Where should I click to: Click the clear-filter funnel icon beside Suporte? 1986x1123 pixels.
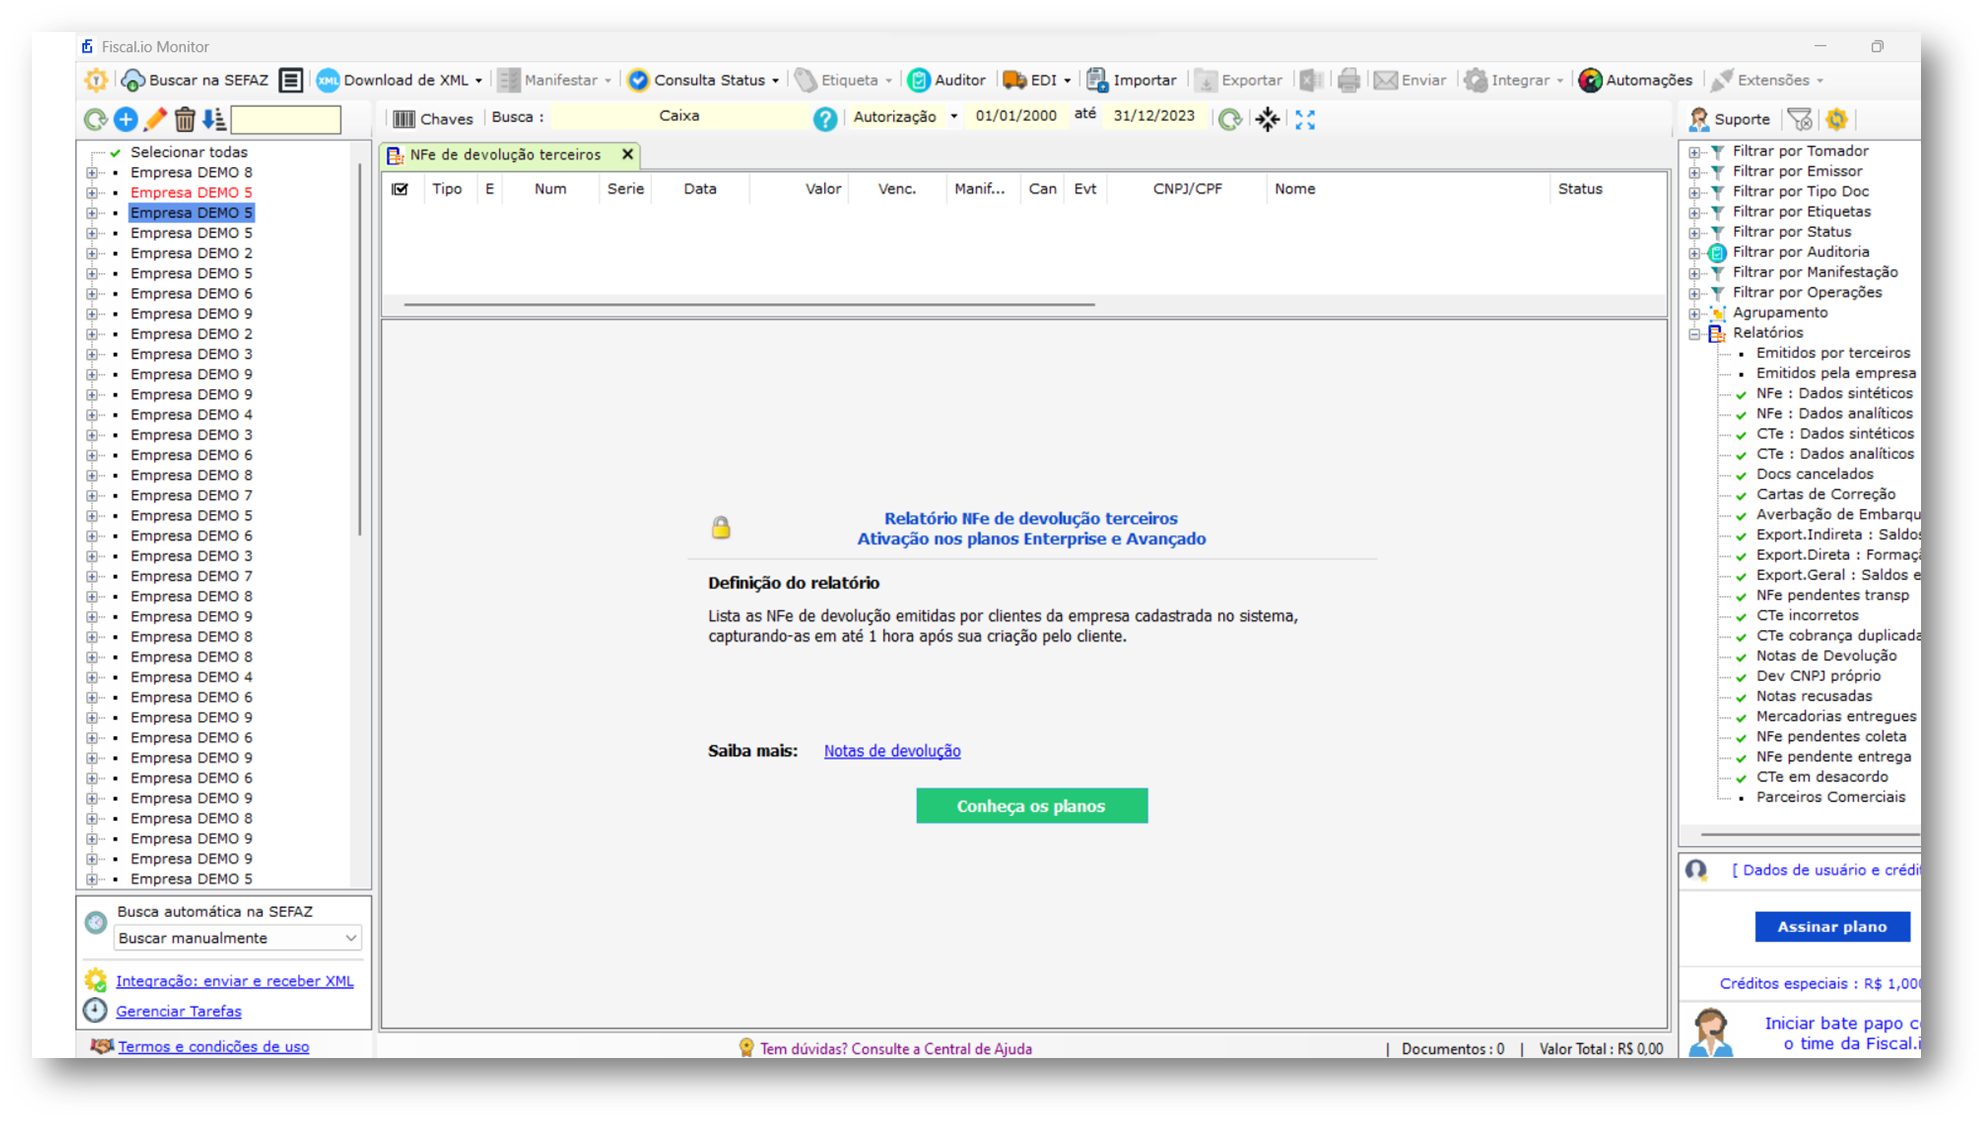tap(1800, 119)
